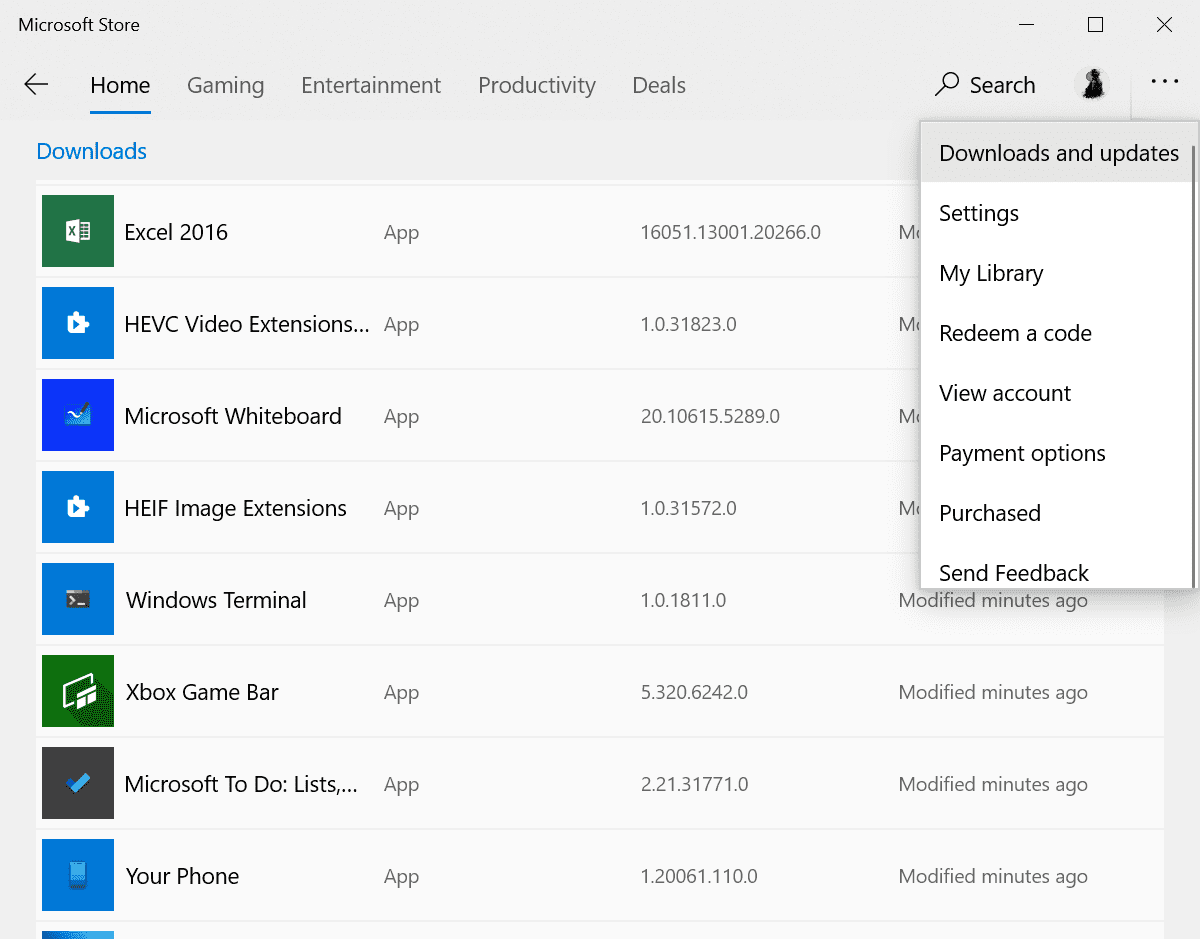Open Payment options

tap(1056, 453)
